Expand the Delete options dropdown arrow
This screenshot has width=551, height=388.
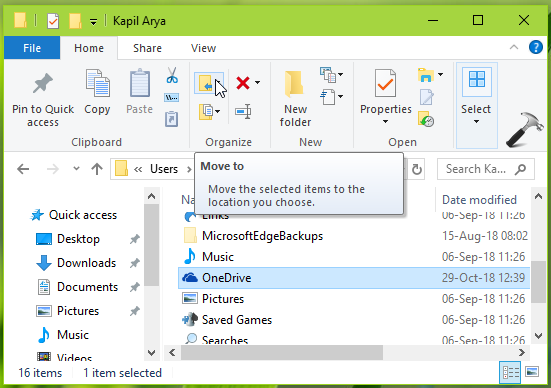point(258,83)
